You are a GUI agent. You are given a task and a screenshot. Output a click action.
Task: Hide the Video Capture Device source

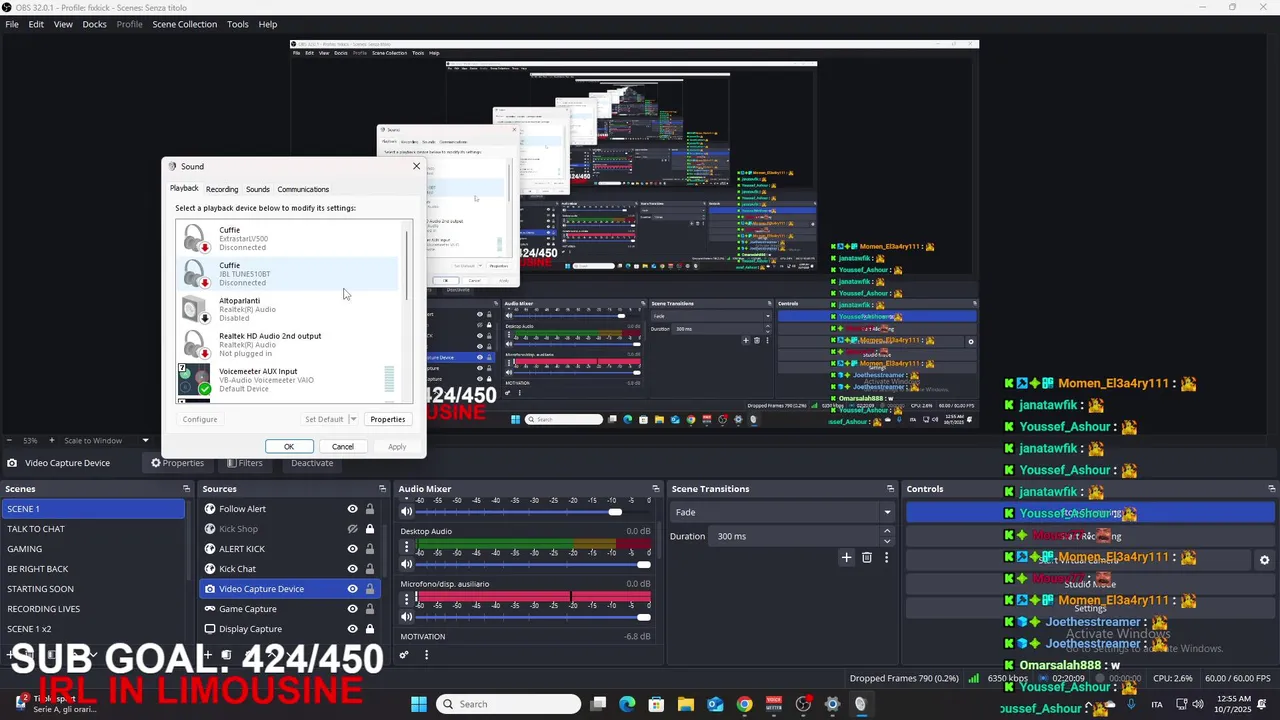click(352, 589)
